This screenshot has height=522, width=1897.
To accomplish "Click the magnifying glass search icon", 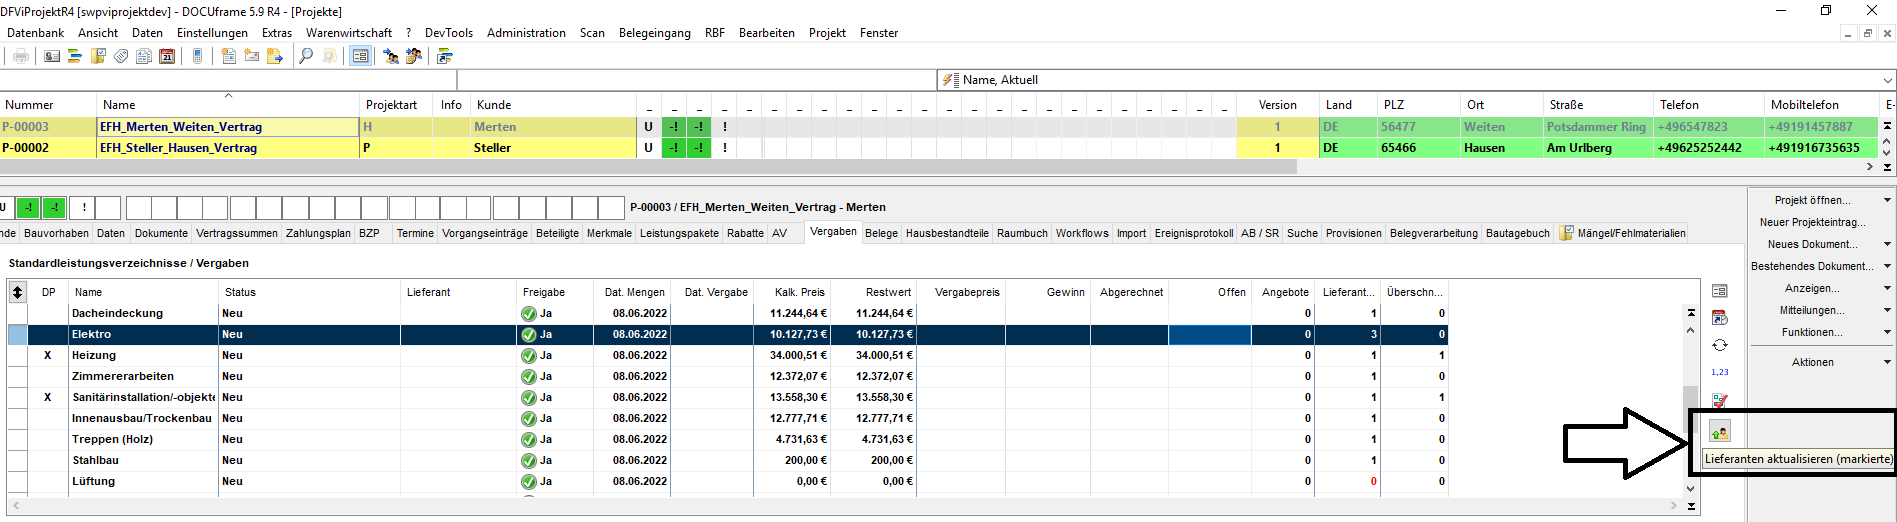I will [x=305, y=56].
